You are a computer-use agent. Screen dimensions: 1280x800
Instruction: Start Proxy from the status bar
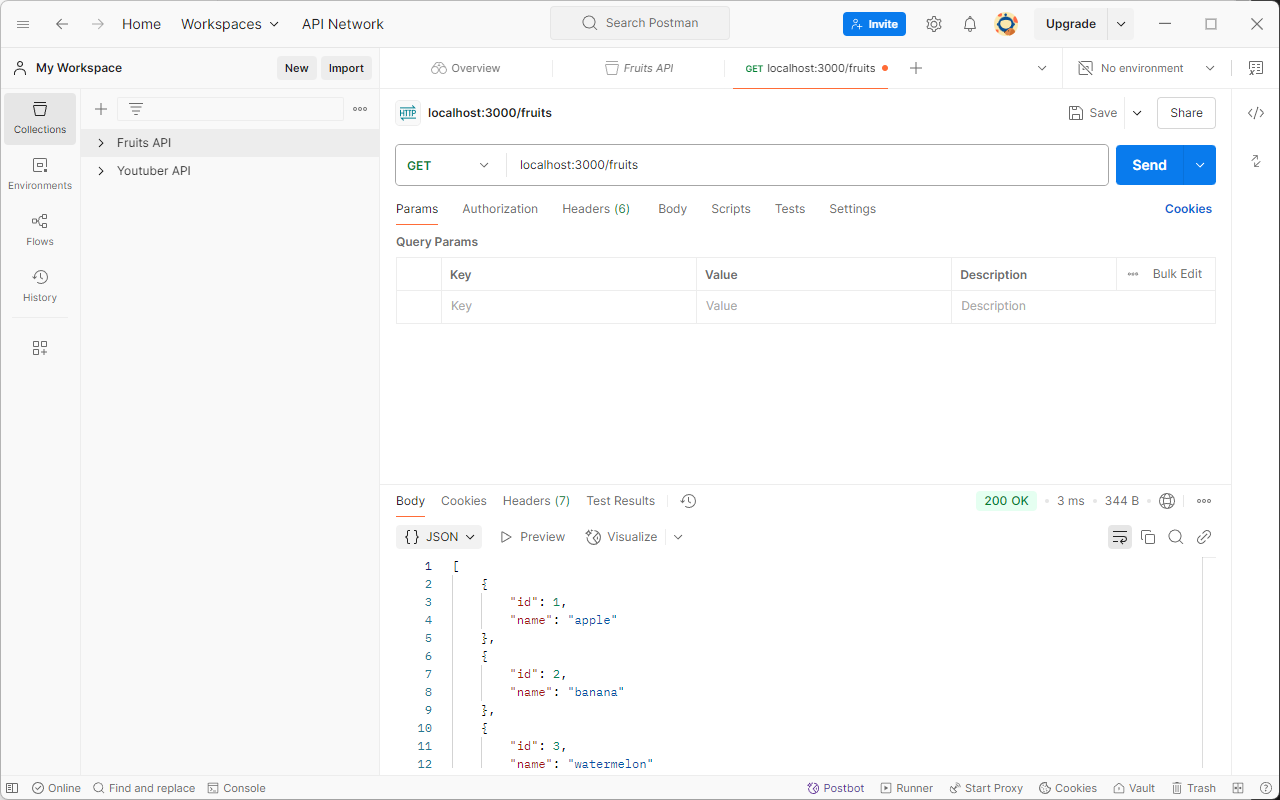point(986,788)
